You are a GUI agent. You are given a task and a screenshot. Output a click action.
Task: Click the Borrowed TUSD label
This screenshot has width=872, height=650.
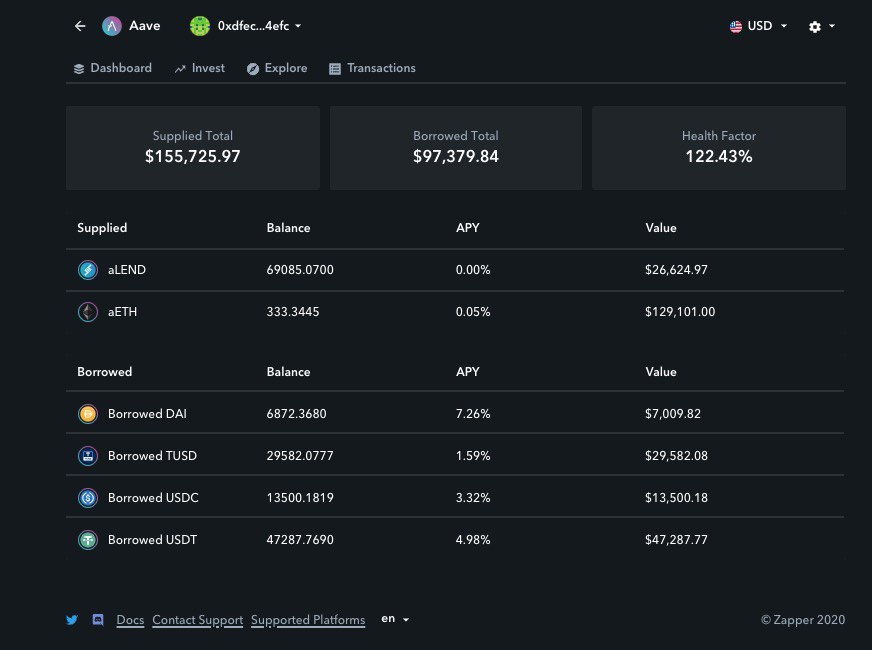[x=152, y=456]
